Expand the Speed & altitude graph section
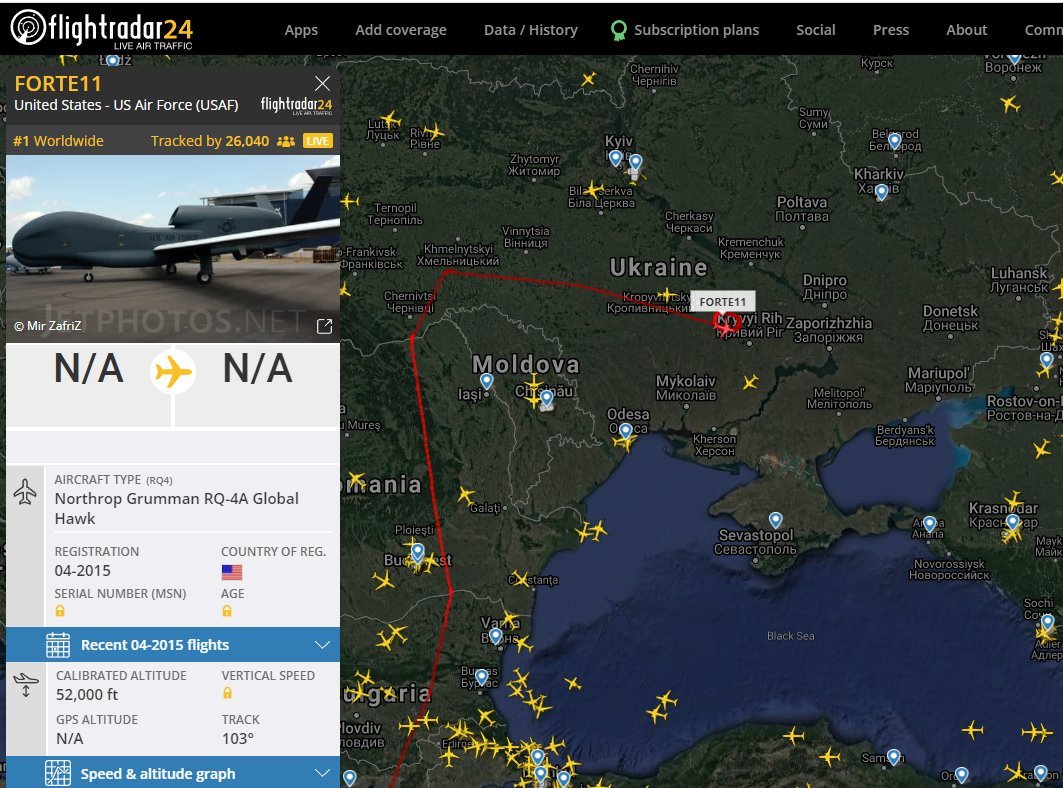1063x788 pixels. click(x=173, y=772)
